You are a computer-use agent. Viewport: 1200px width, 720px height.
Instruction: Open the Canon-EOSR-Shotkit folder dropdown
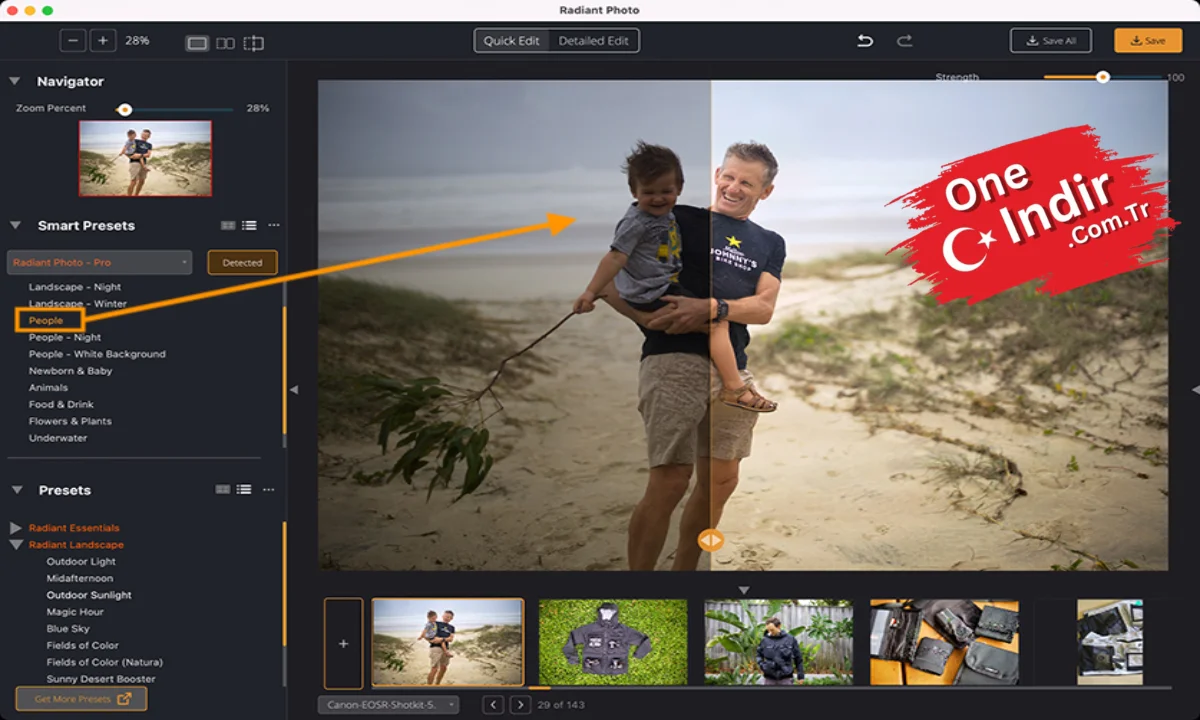[388, 705]
